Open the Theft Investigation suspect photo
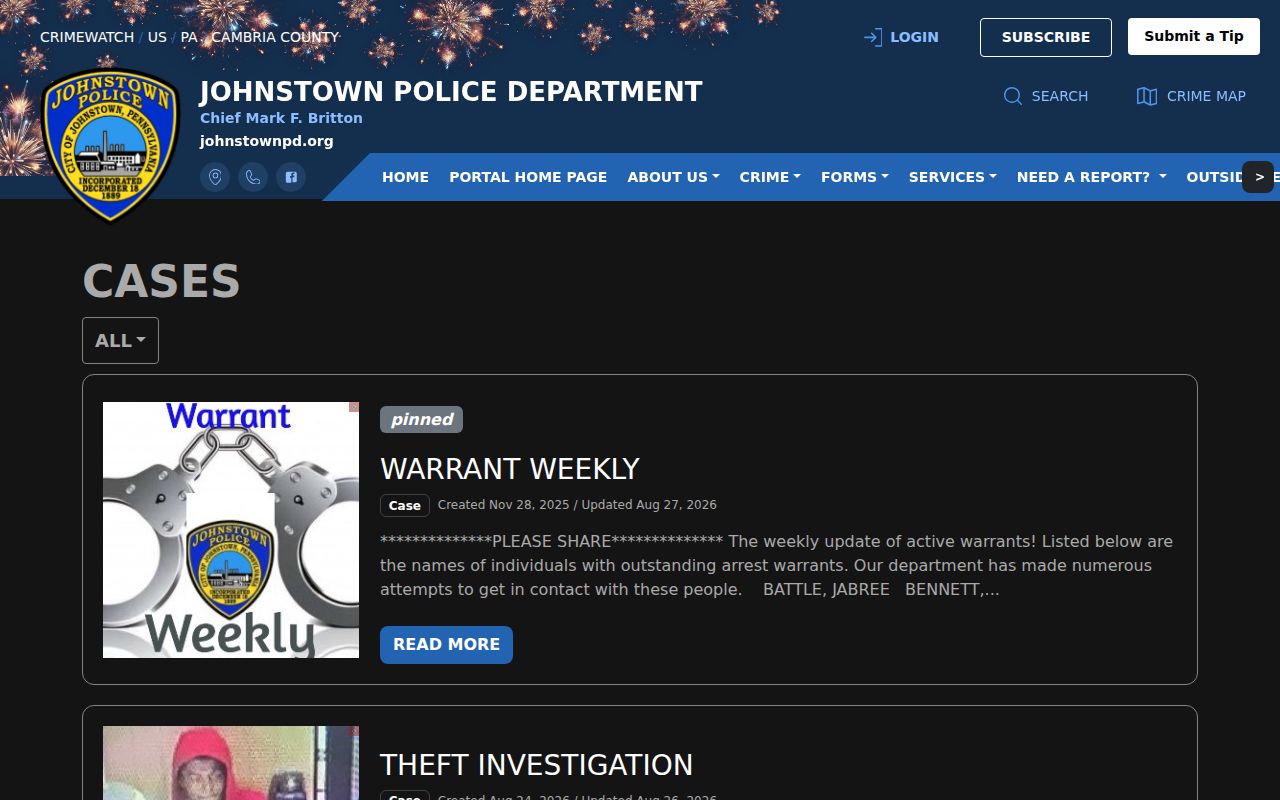Viewport: 1280px width, 800px height. coord(231,763)
